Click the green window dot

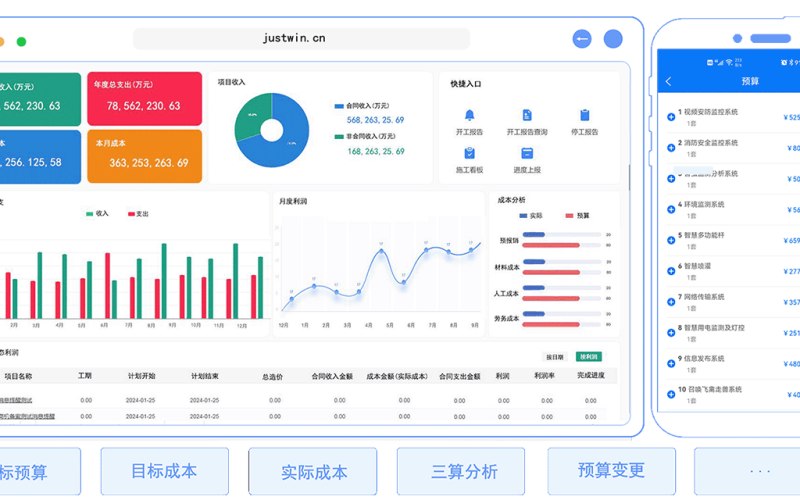pyautogui.click(x=21, y=42)
